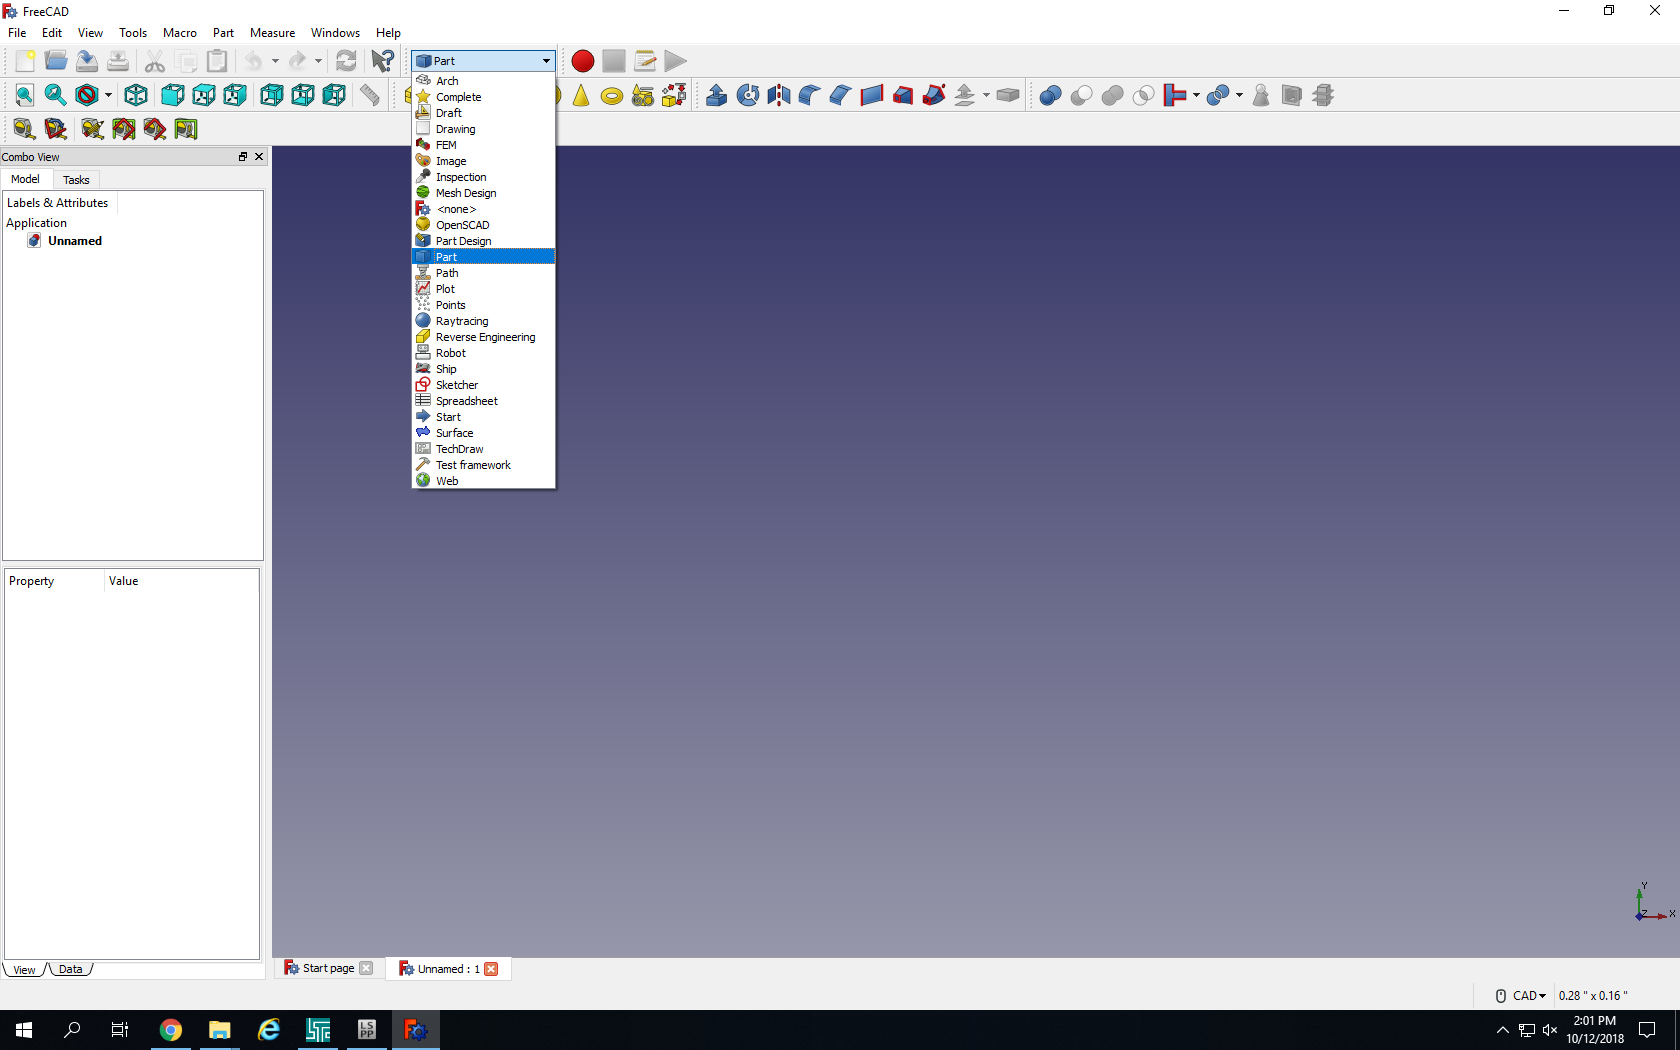Open the Macro menu
This screenshot has height=1050, width=1680.
(180, 33)
